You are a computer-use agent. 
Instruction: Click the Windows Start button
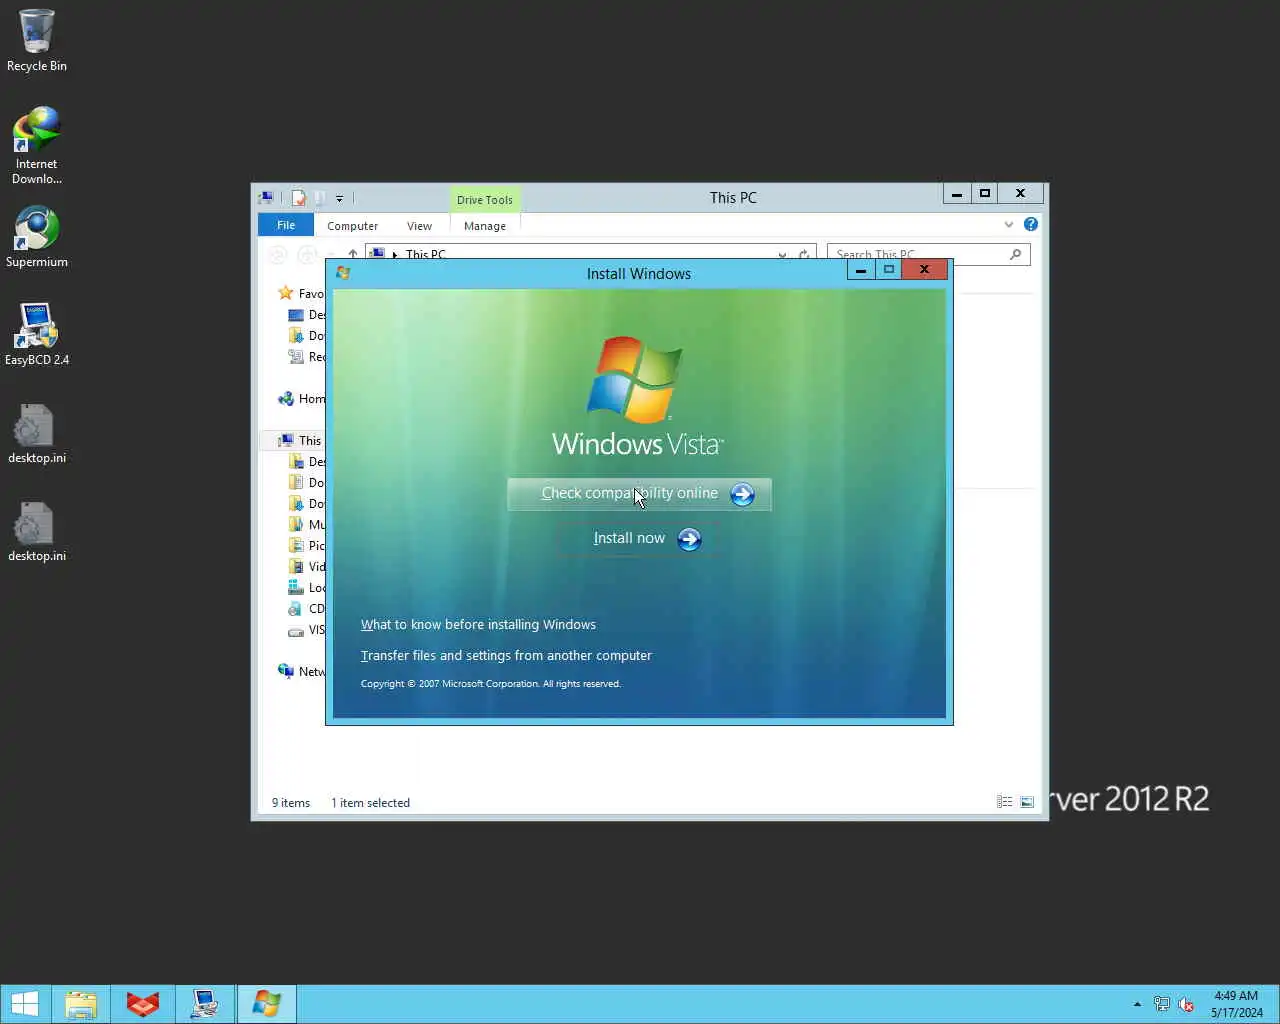click(24, 1004)
